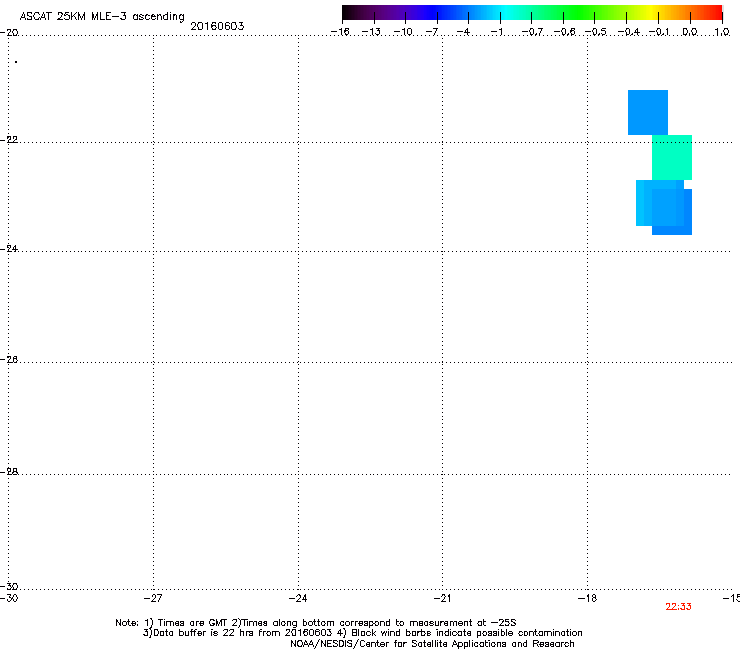
Task: Click the -16 colorbar tick label
Action: coord(340,32)
